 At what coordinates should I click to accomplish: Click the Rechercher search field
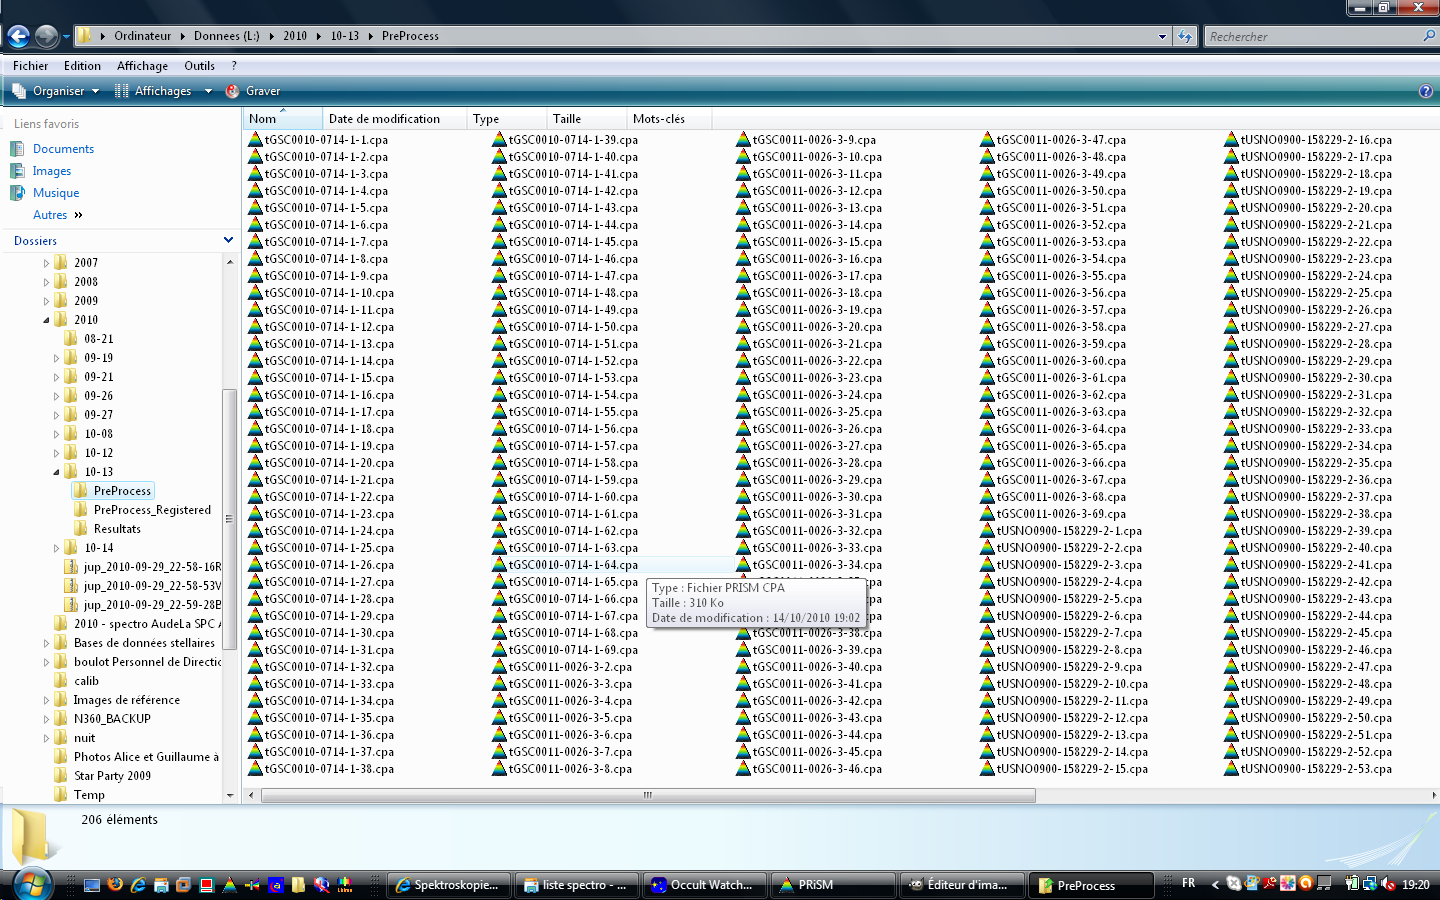pyautogui.click(x=1310, y=36)
